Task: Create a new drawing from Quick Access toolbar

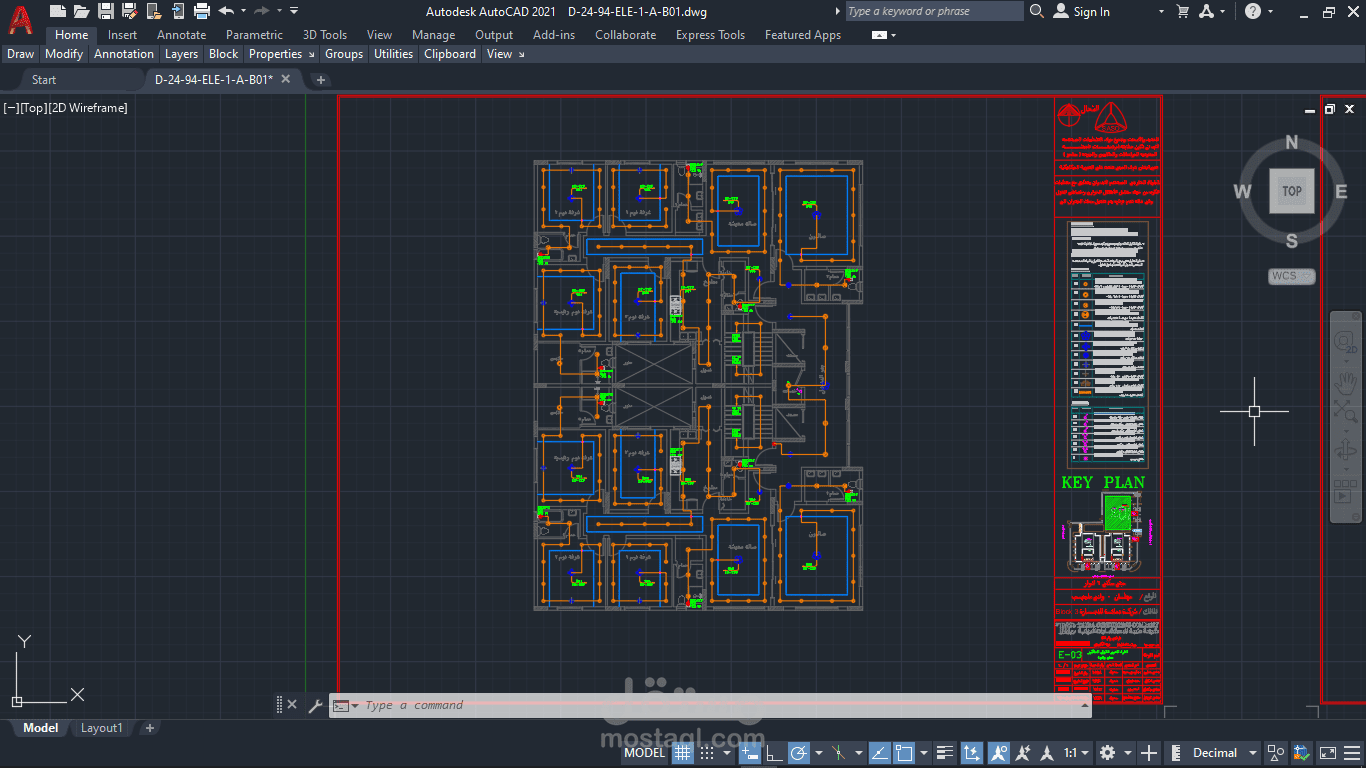Action: (57, 11)
